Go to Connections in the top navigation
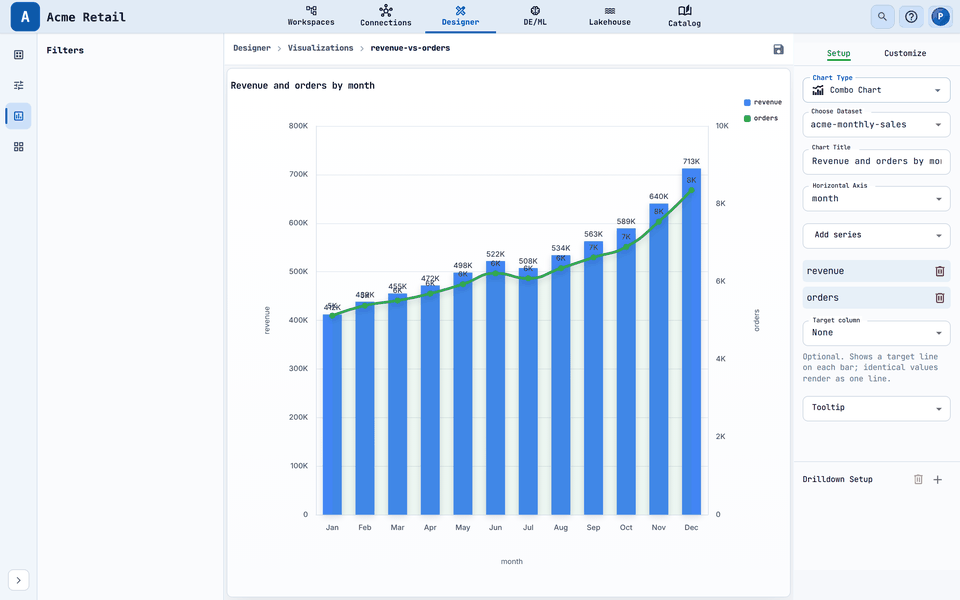The image size is (960, 600). click(386, 16)
